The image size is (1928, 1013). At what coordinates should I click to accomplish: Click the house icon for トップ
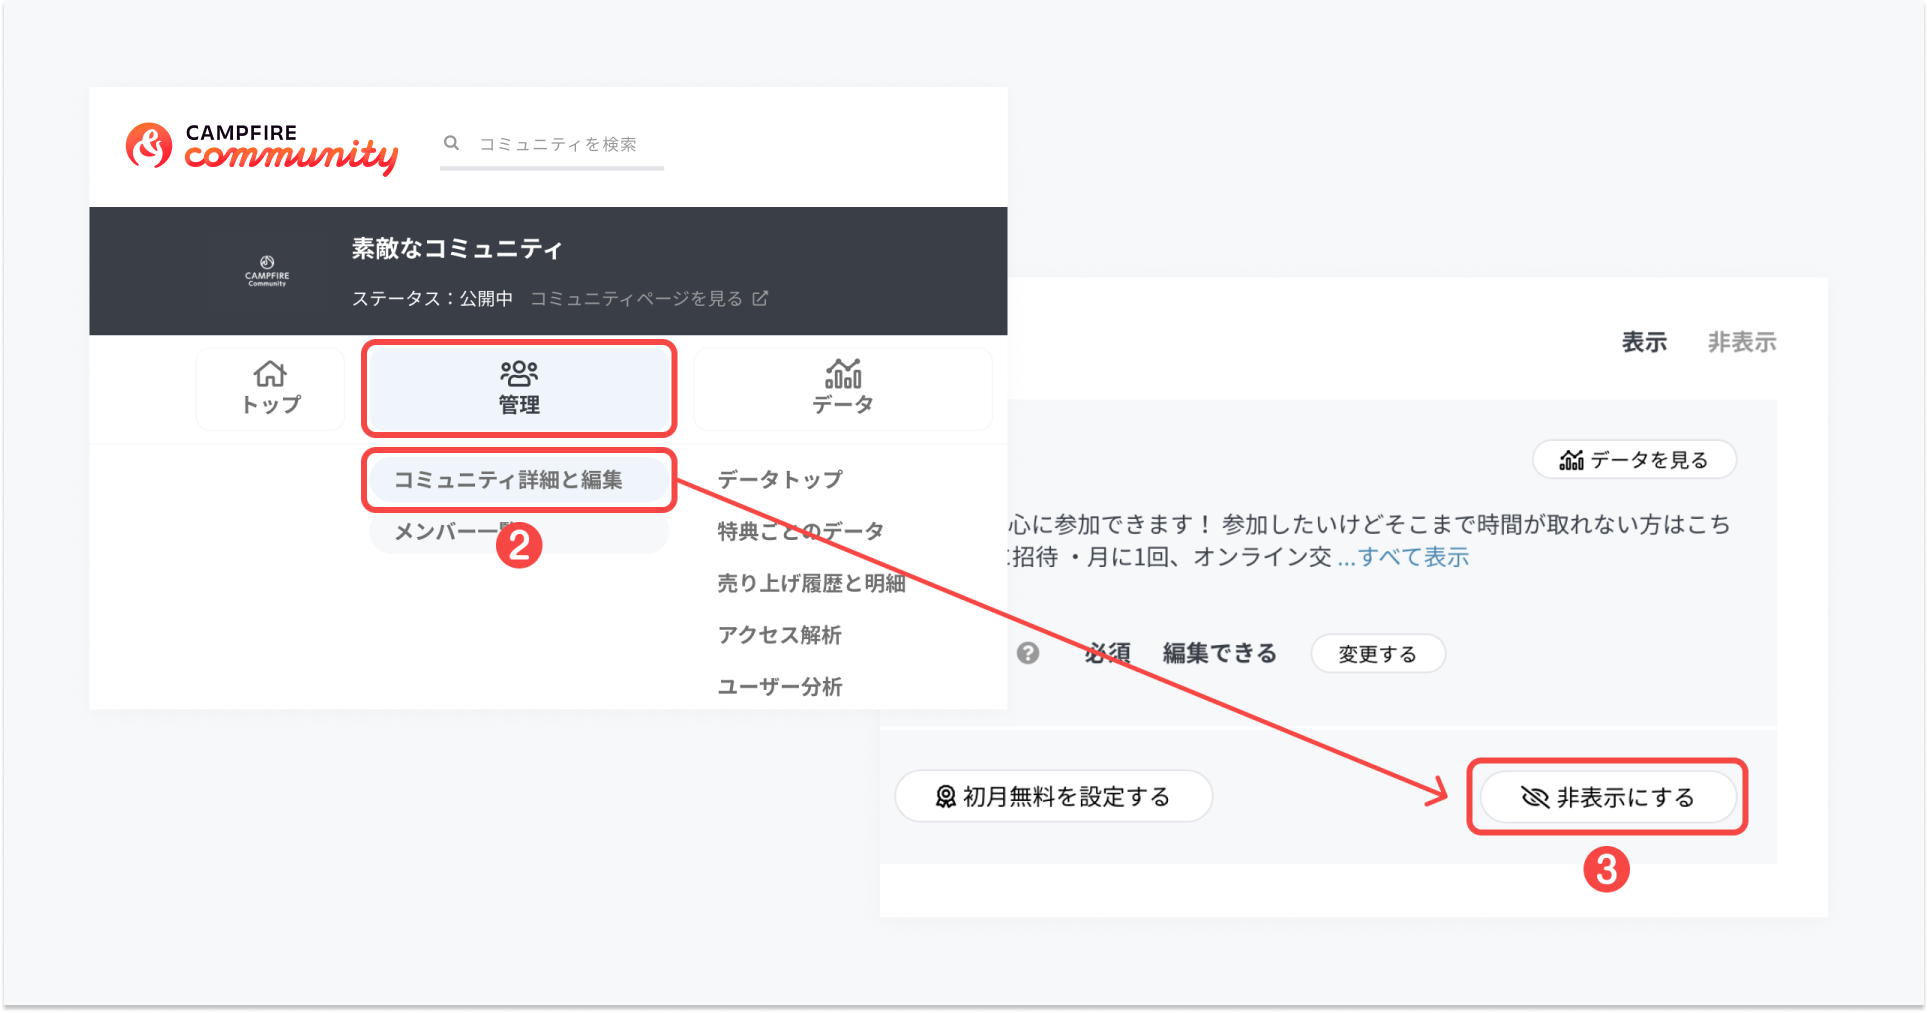coord(270,374)
